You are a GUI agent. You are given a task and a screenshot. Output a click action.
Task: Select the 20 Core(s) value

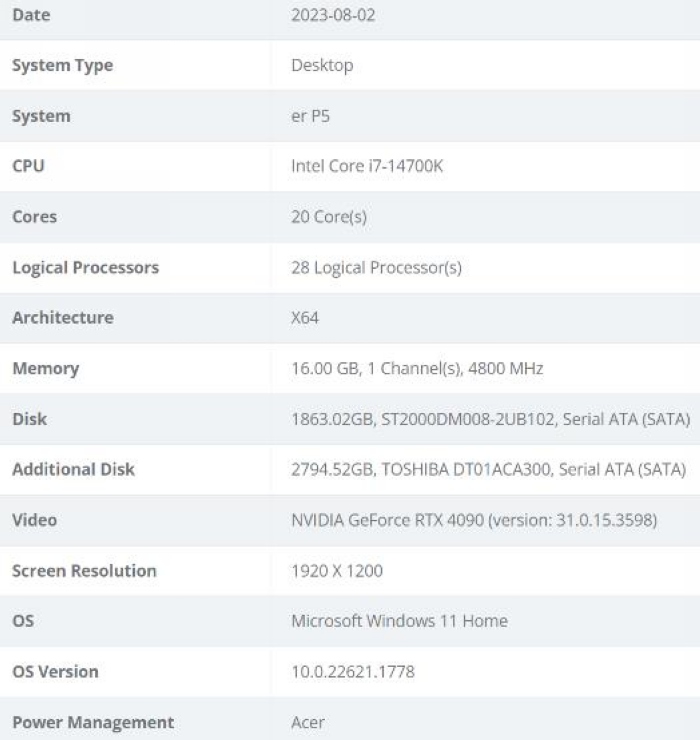[329, 217]
